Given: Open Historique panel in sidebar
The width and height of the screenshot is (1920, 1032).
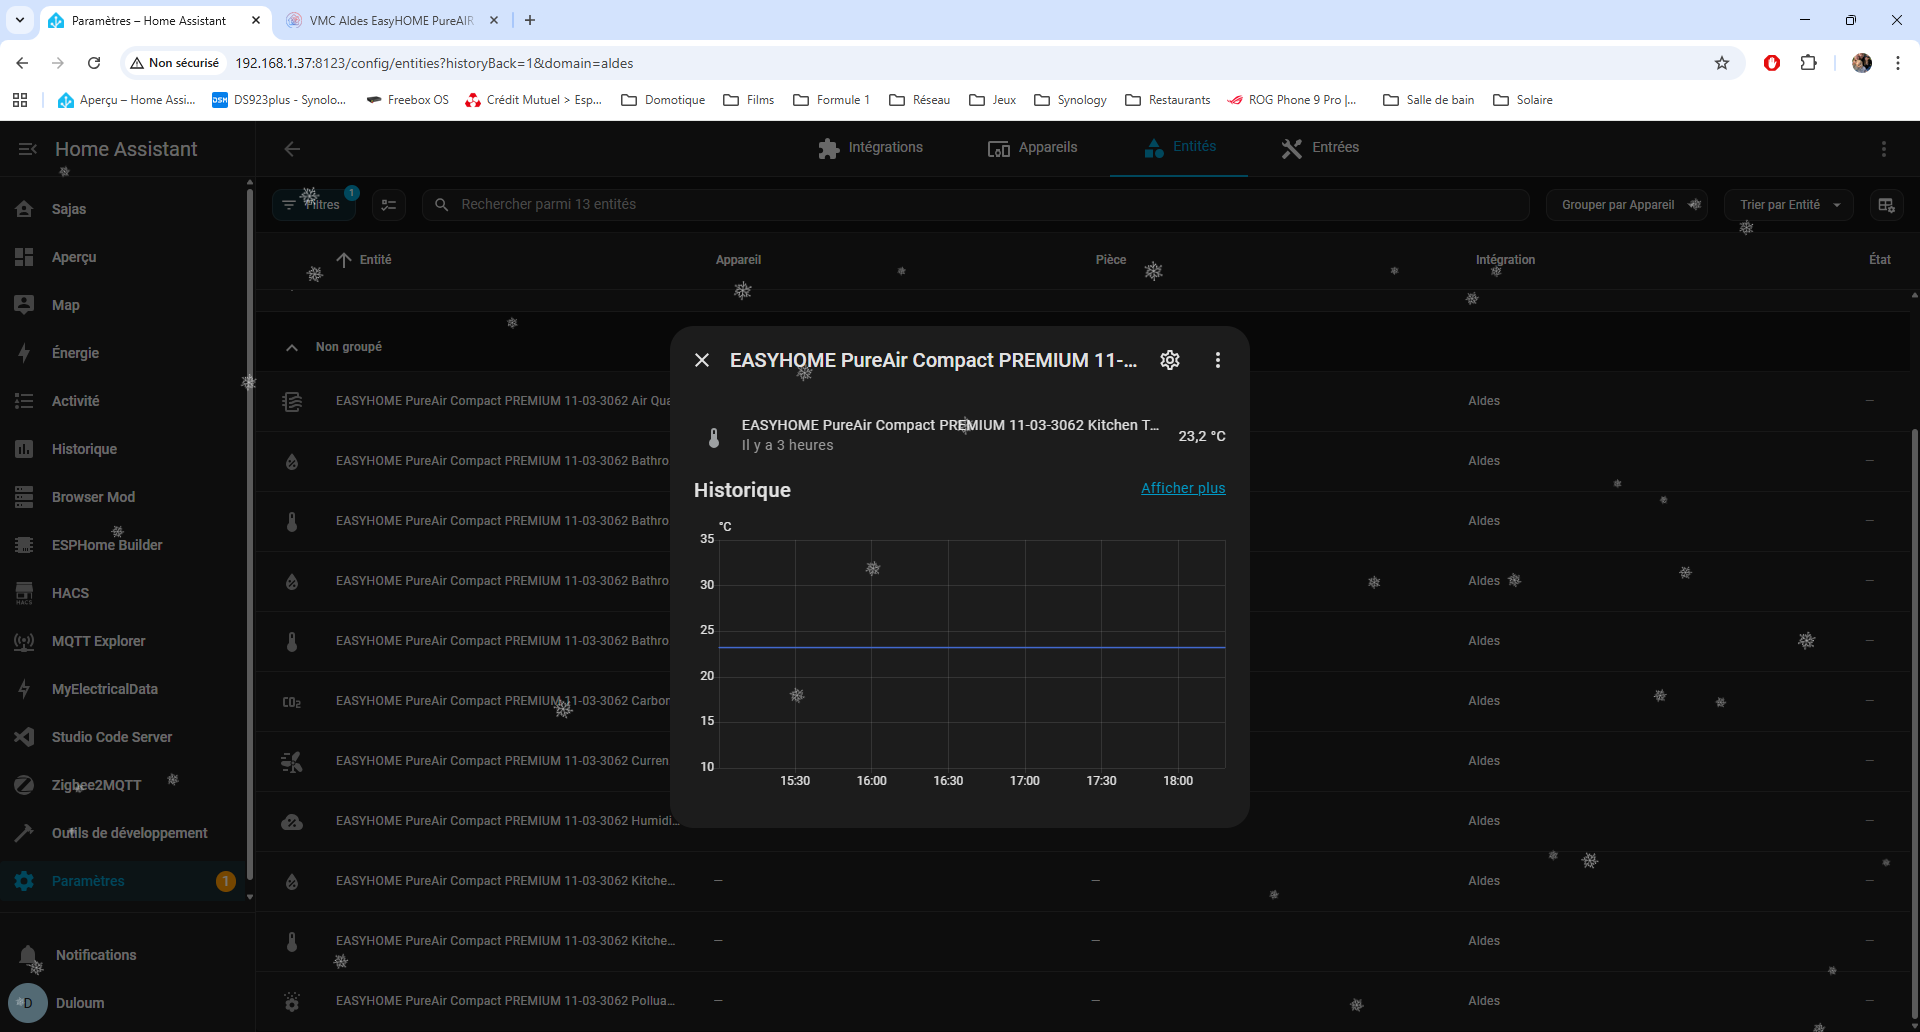Looking at the screenshot, I should click(123, 449).
